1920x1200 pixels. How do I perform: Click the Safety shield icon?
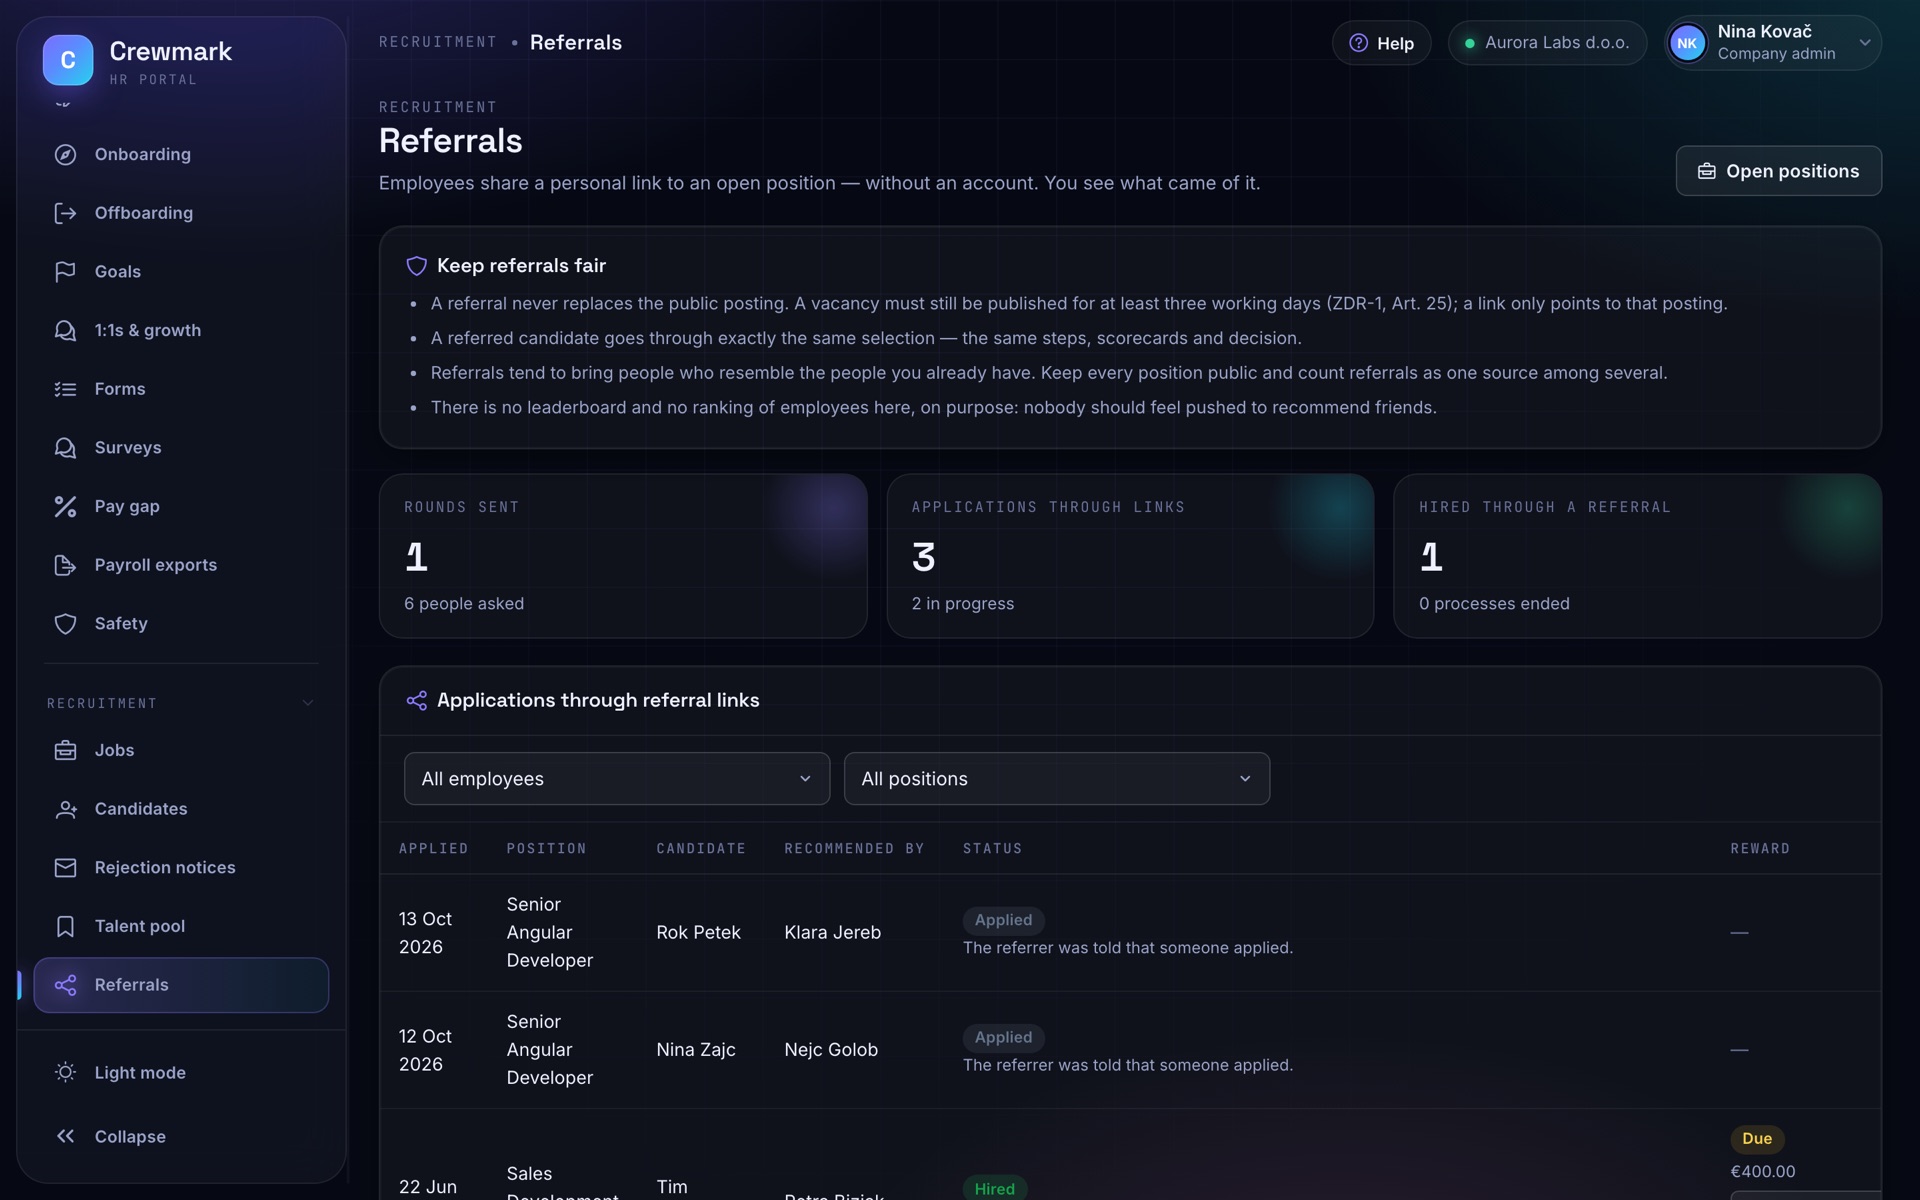[x=65, y=624]
